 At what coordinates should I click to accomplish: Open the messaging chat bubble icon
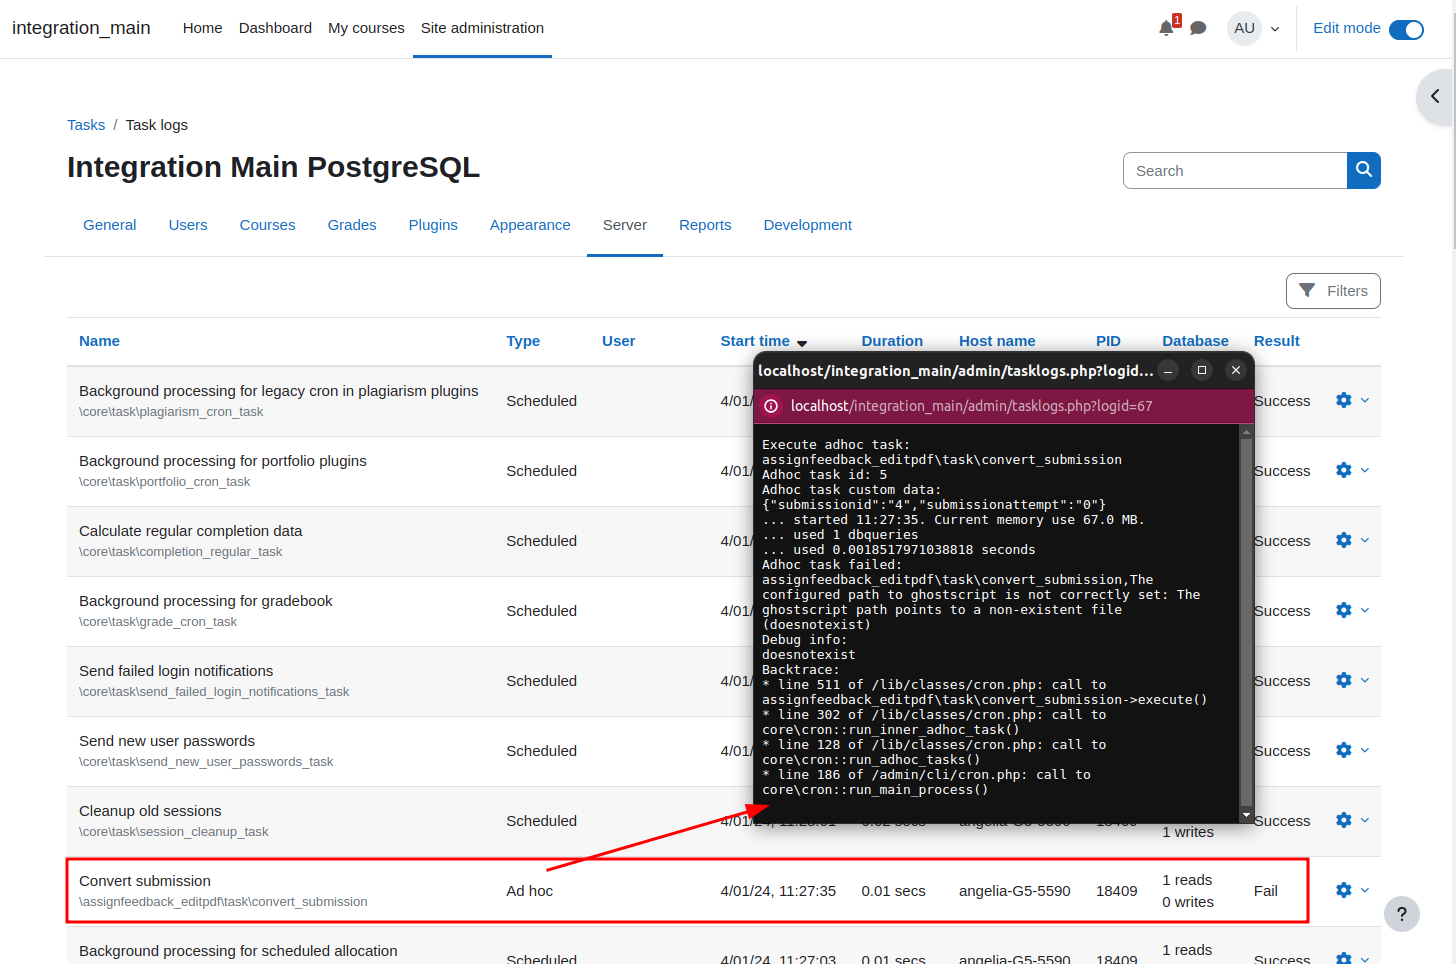pos(1198,28)
